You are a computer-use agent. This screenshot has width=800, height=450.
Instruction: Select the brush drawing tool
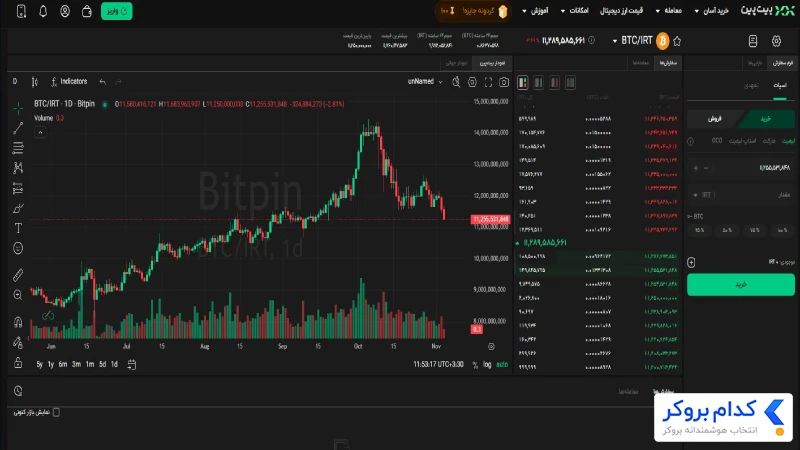tap(18, 208)
